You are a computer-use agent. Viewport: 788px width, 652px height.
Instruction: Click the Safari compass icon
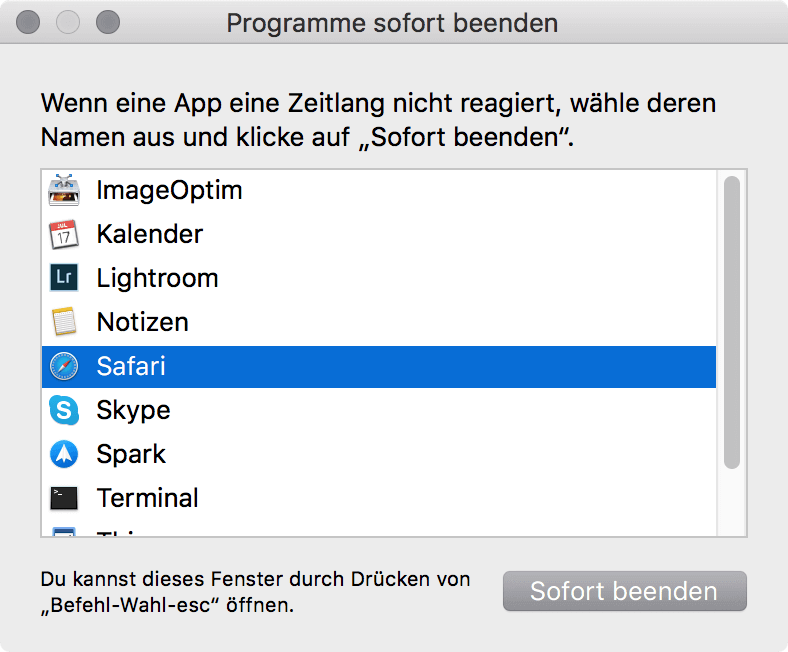click(x=64, y=366)
